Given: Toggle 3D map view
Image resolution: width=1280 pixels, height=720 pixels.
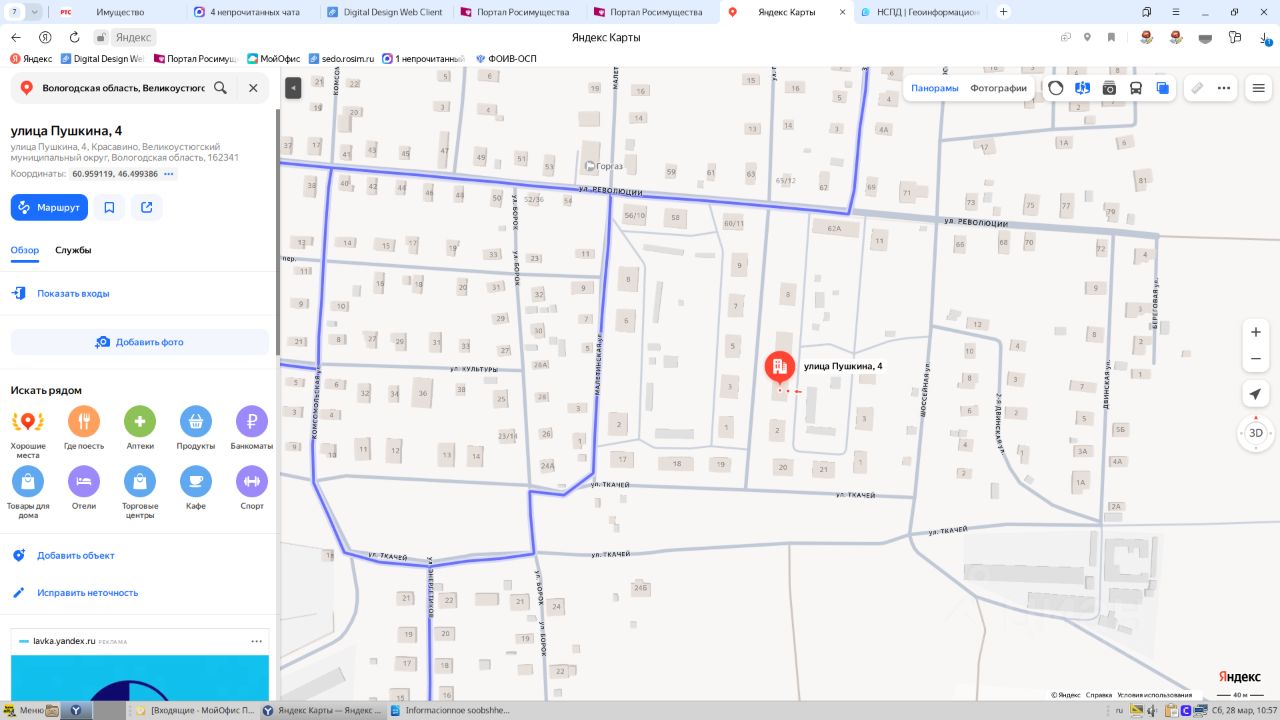Looking at the screenshot, I should [x=1256, y=433].
